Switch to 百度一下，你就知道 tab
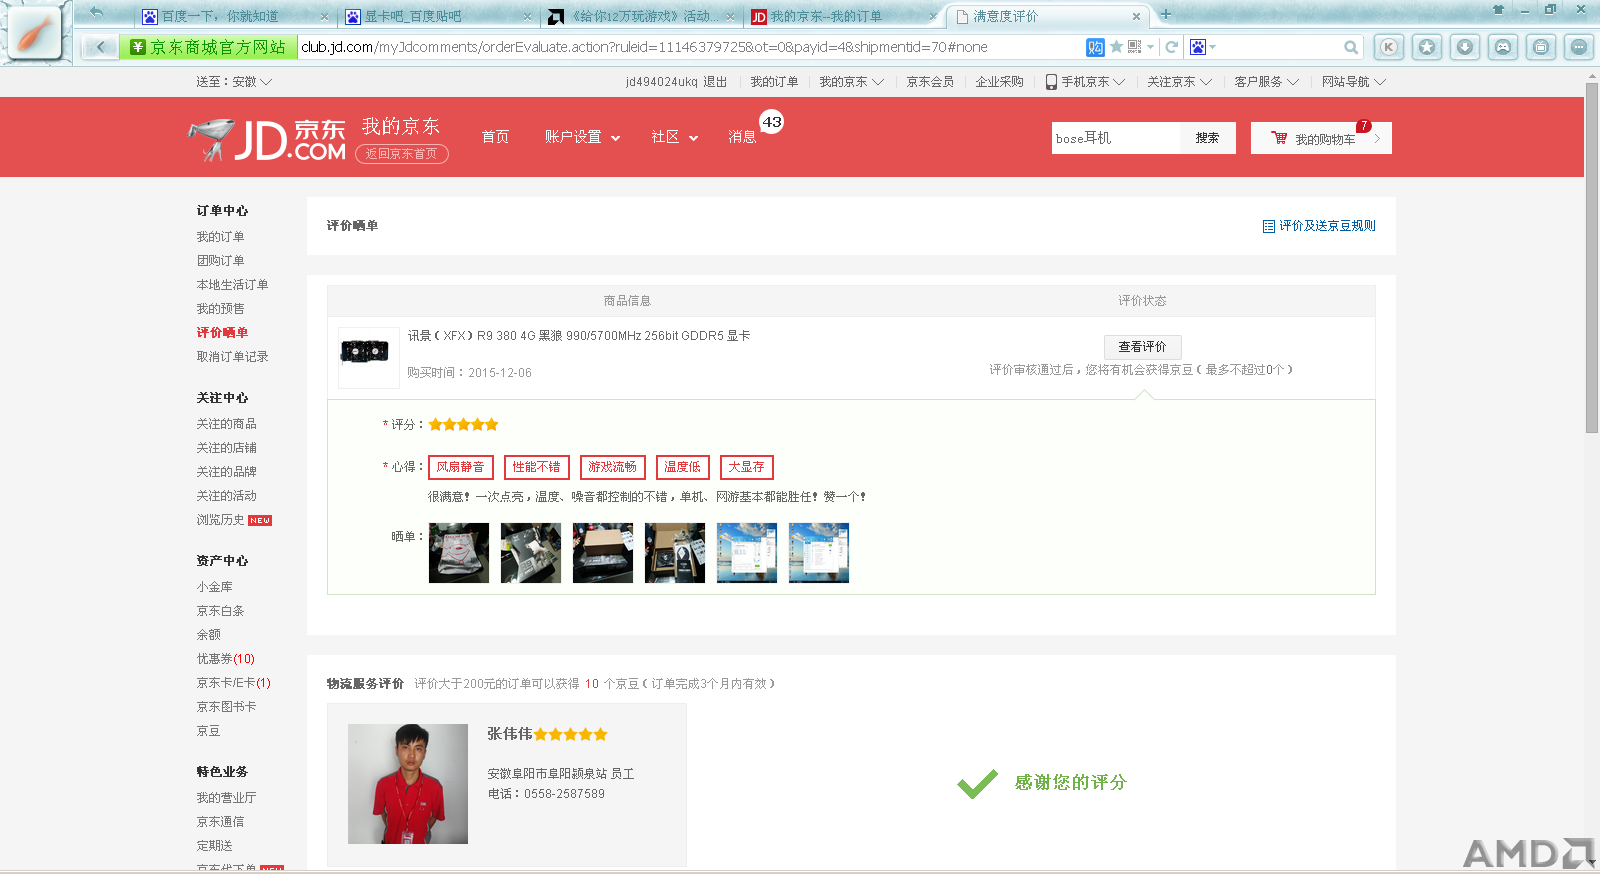Screen dimensions: 1600x874 point(234,16)
